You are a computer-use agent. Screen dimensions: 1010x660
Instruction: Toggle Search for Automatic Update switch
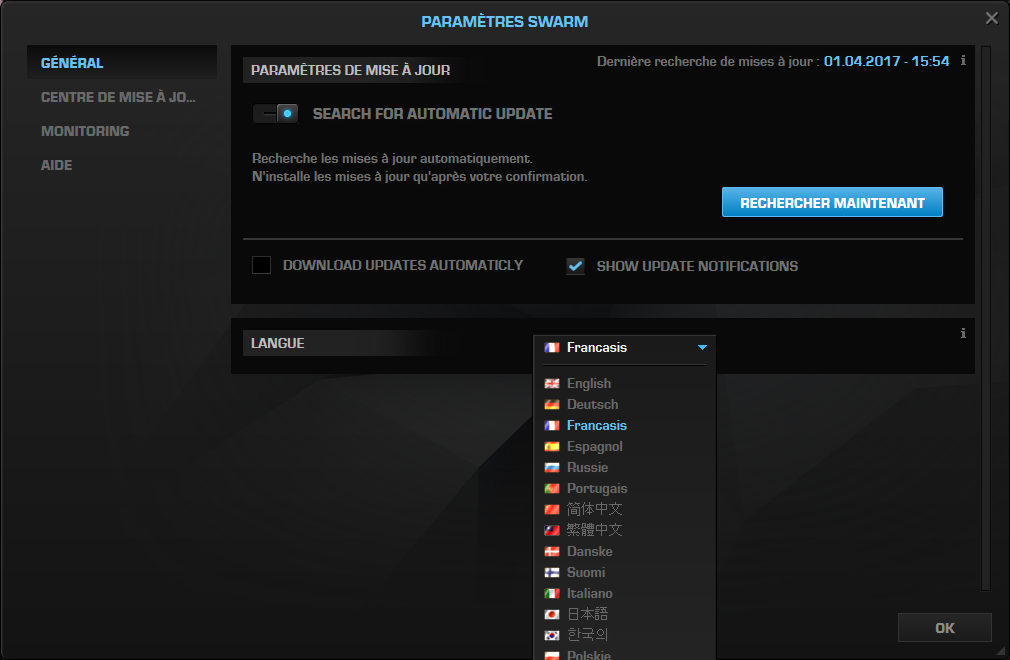(276, 114)
